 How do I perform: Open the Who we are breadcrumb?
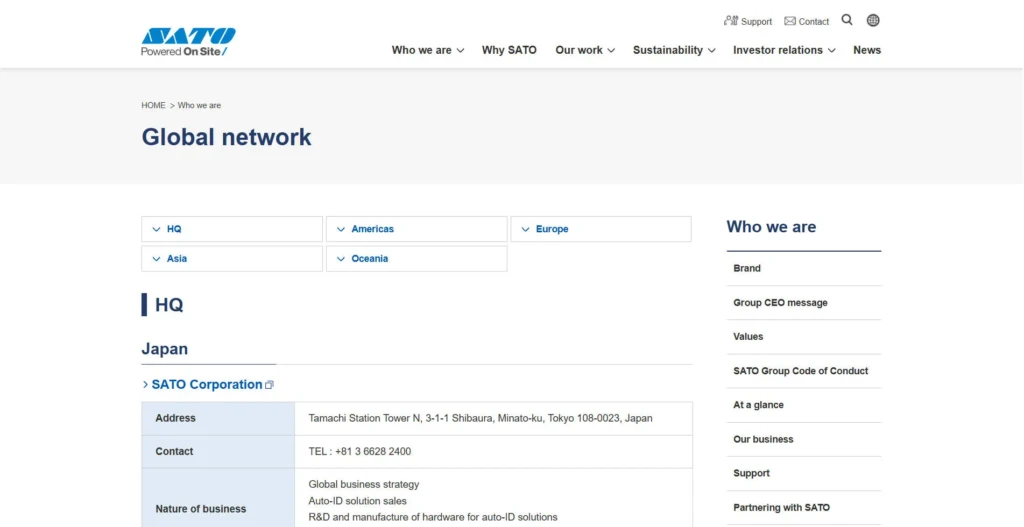pyautogui.click(x=199, y=105)
